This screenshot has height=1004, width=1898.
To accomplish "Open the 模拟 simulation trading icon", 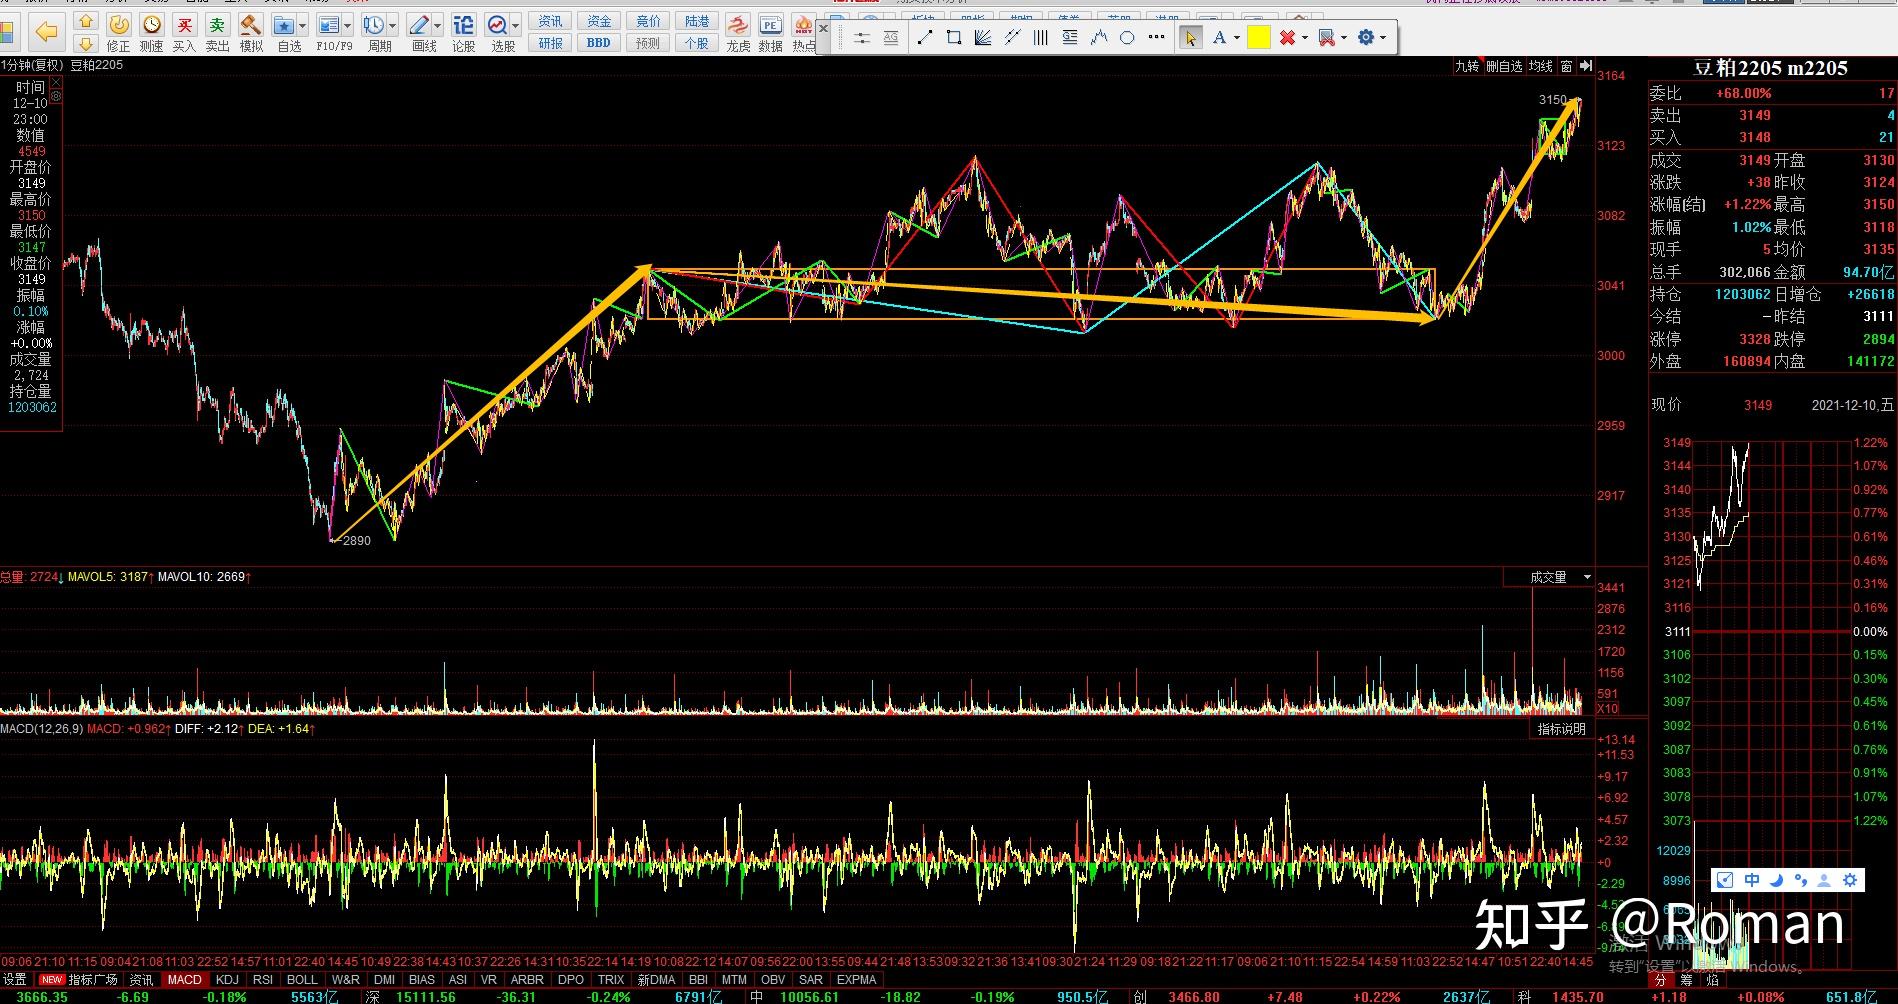I will [x=251, y=32].
